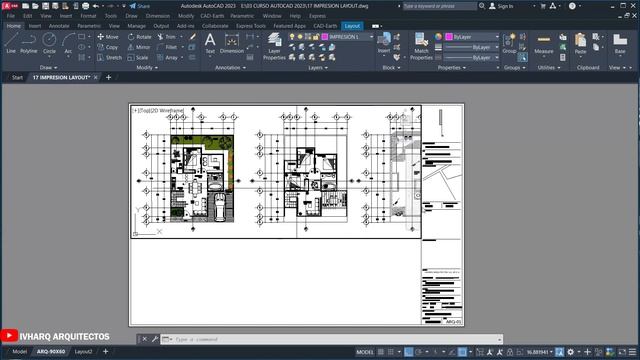
Task: Toggle ortho mode in status bar
Action: coord(409,352)
